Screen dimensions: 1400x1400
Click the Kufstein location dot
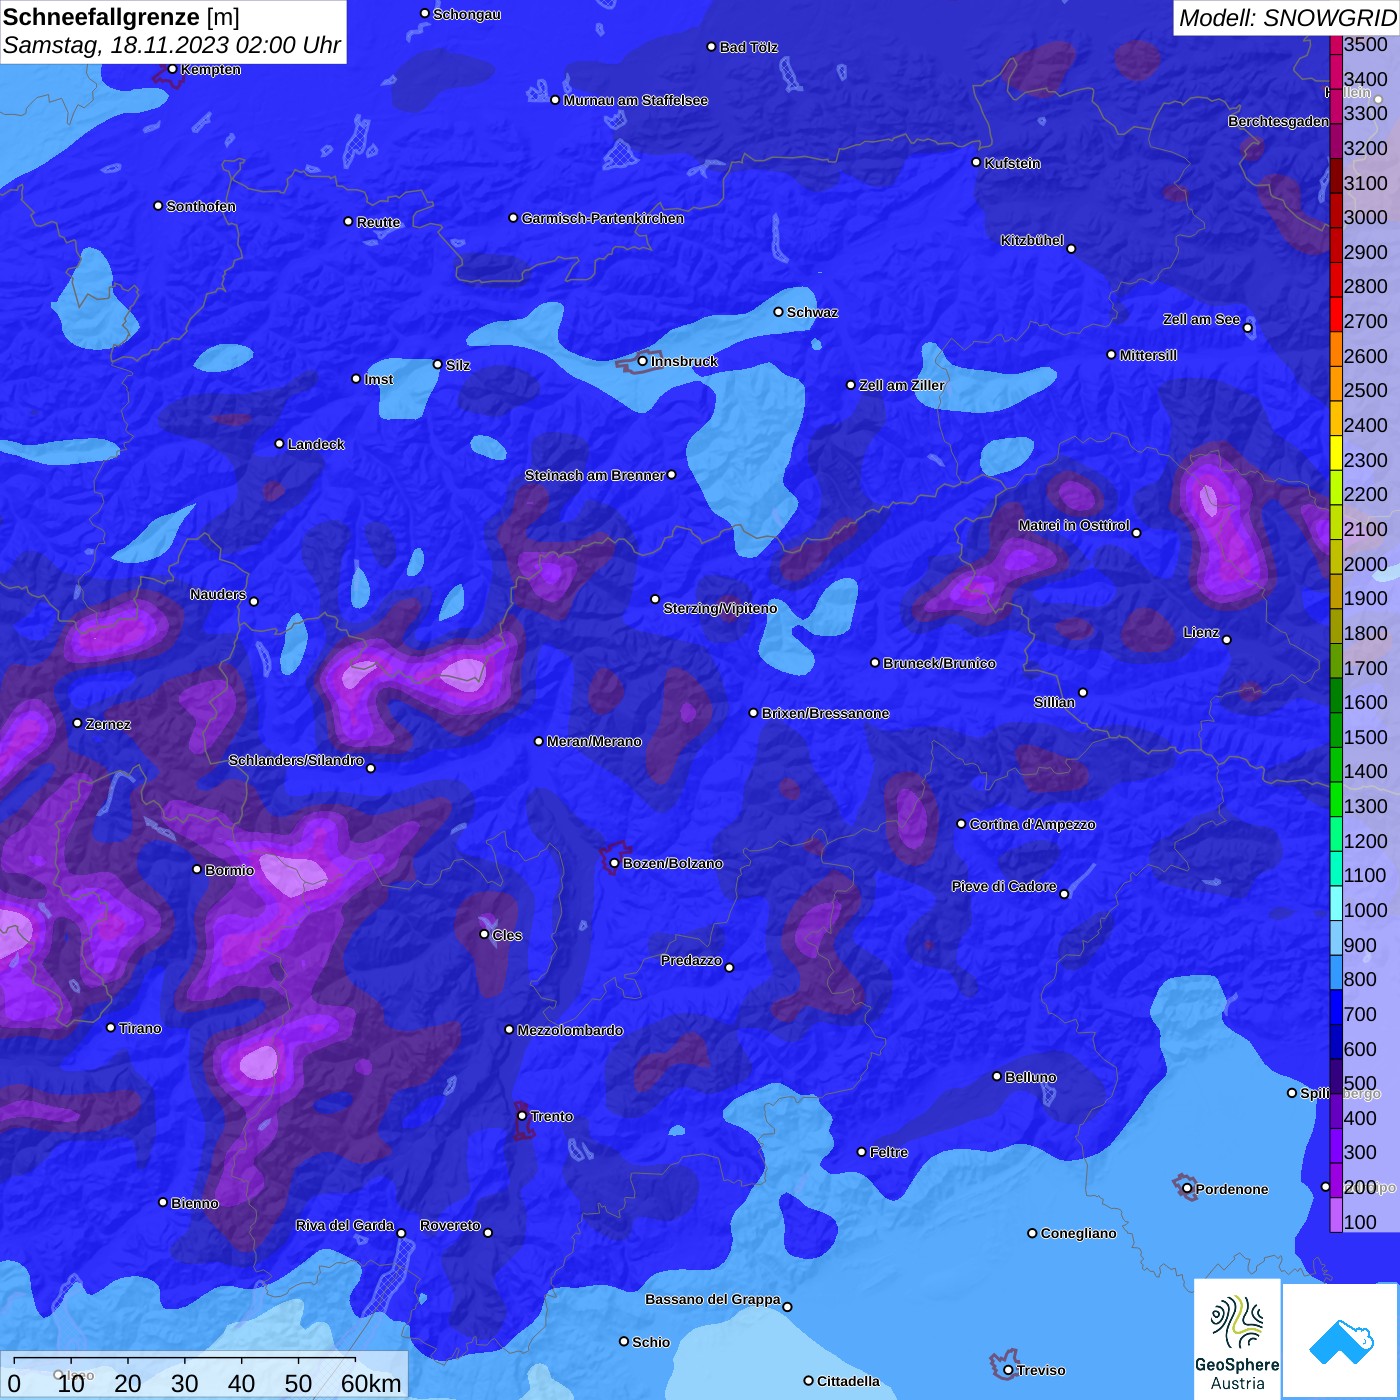(x=976, y=162)
